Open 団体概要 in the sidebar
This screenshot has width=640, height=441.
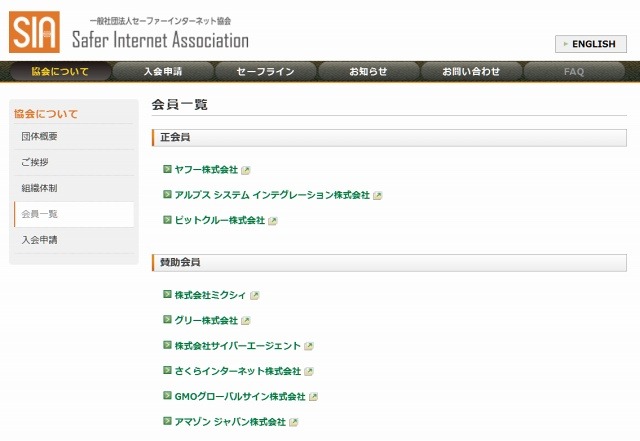coord(74,136)
